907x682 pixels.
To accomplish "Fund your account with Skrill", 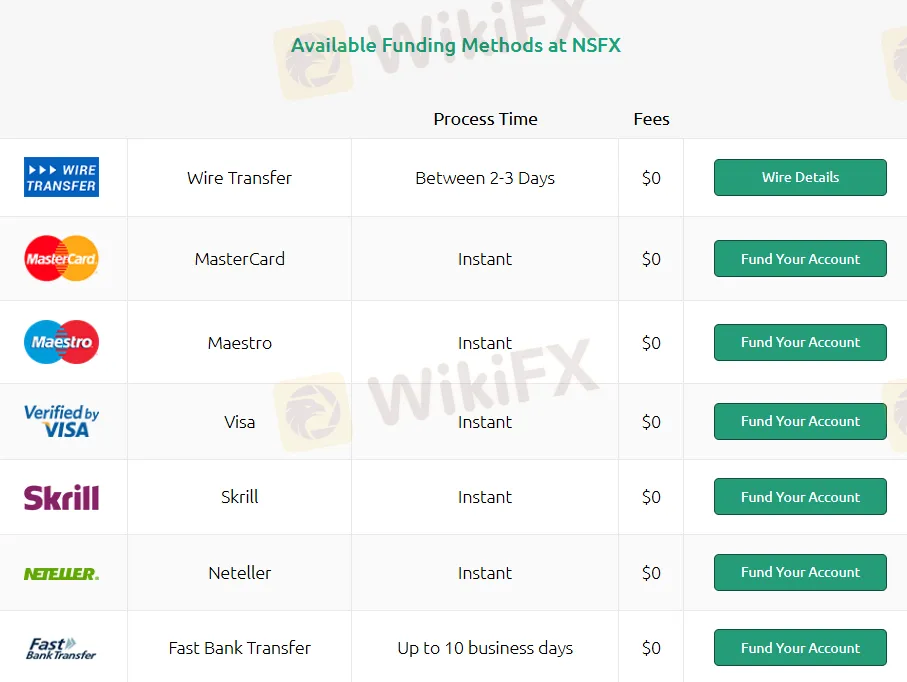I will [800, 496].
